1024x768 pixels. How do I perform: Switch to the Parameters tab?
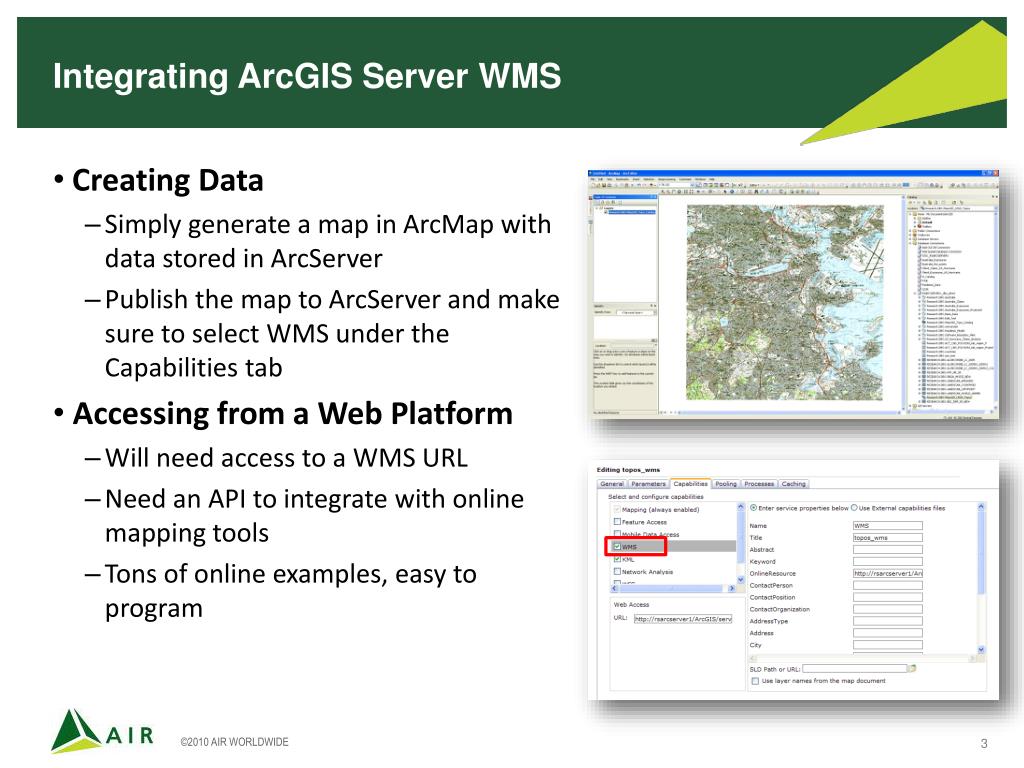648,484
